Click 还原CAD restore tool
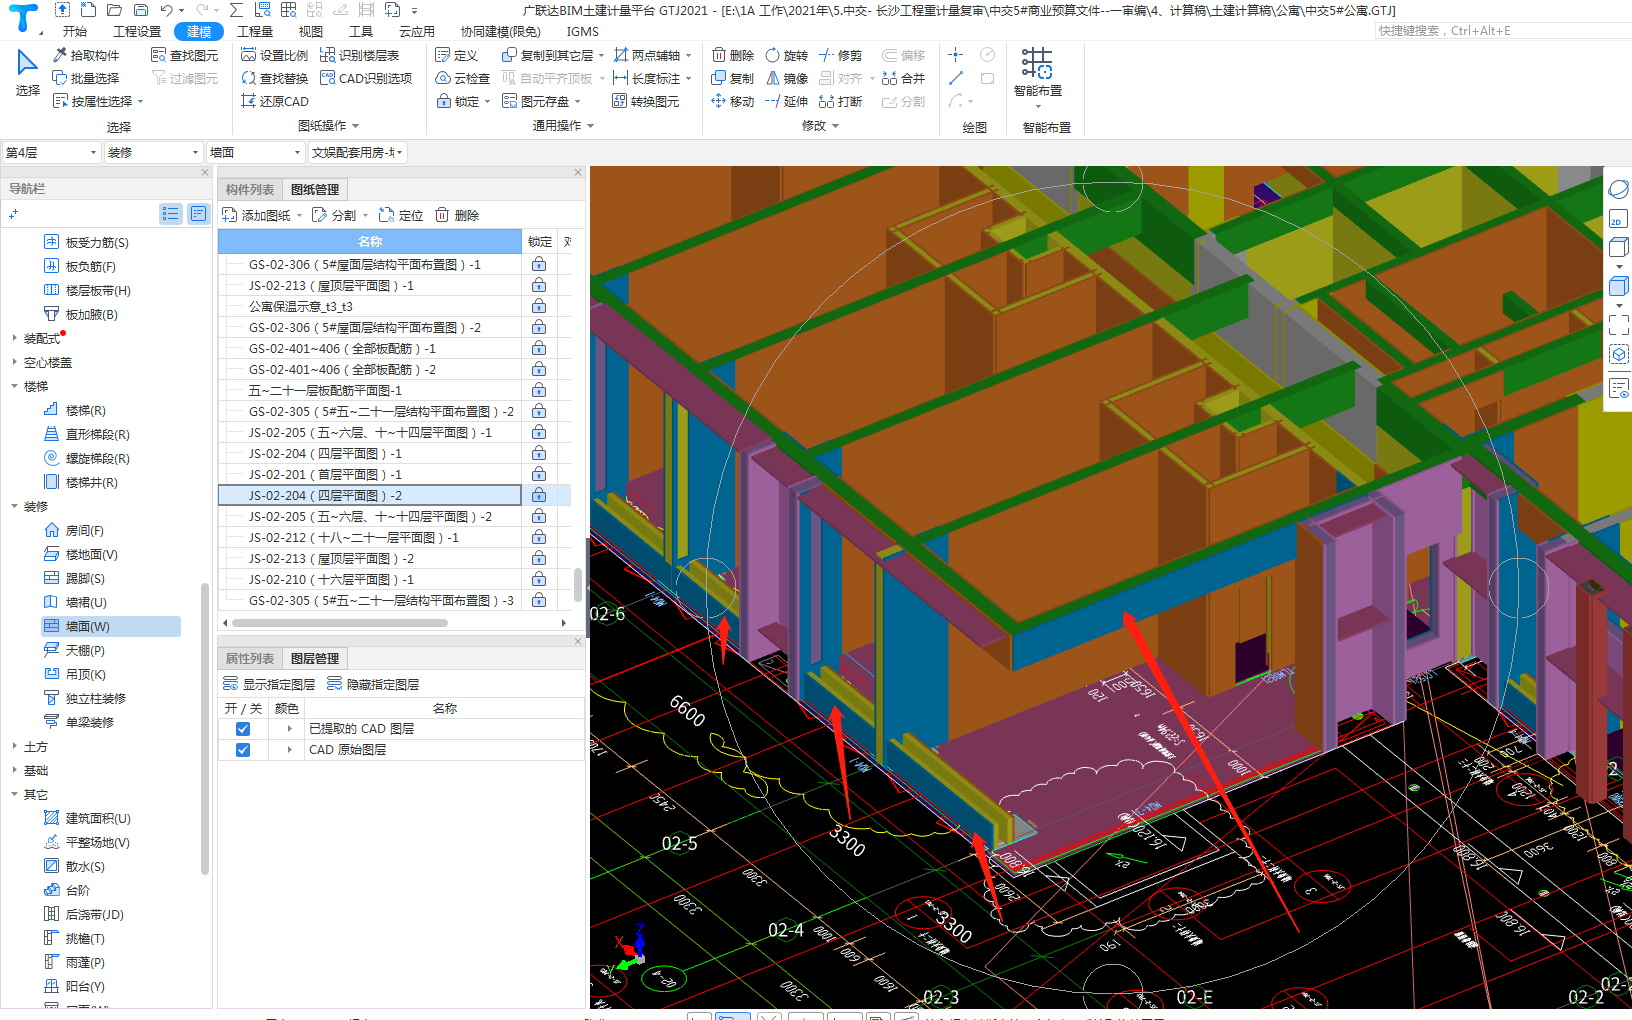Viewport: 1632px width, 1020px height. coord(275,101)
